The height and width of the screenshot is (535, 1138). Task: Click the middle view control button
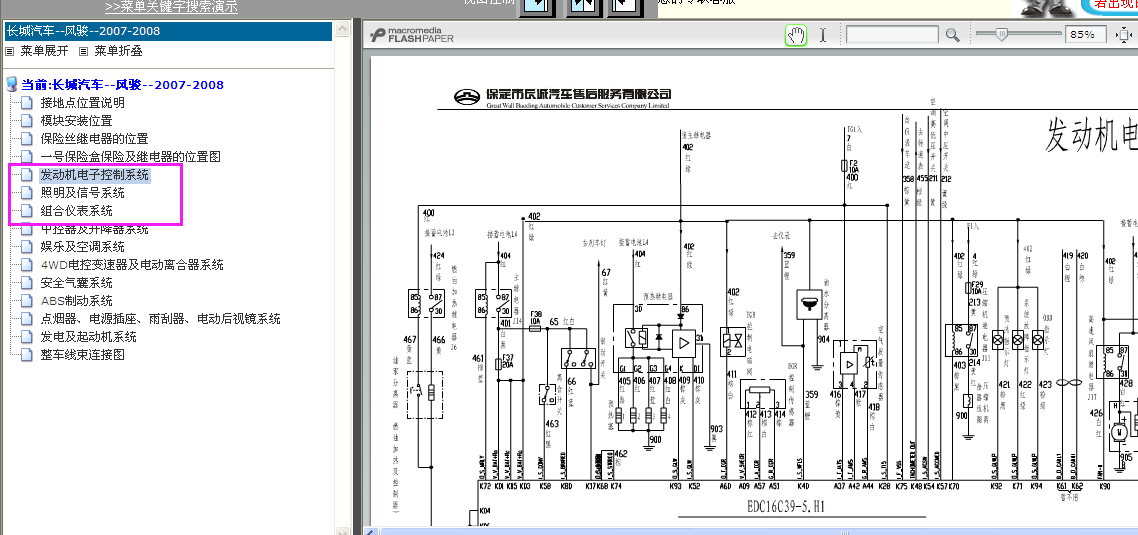point(583,7)
